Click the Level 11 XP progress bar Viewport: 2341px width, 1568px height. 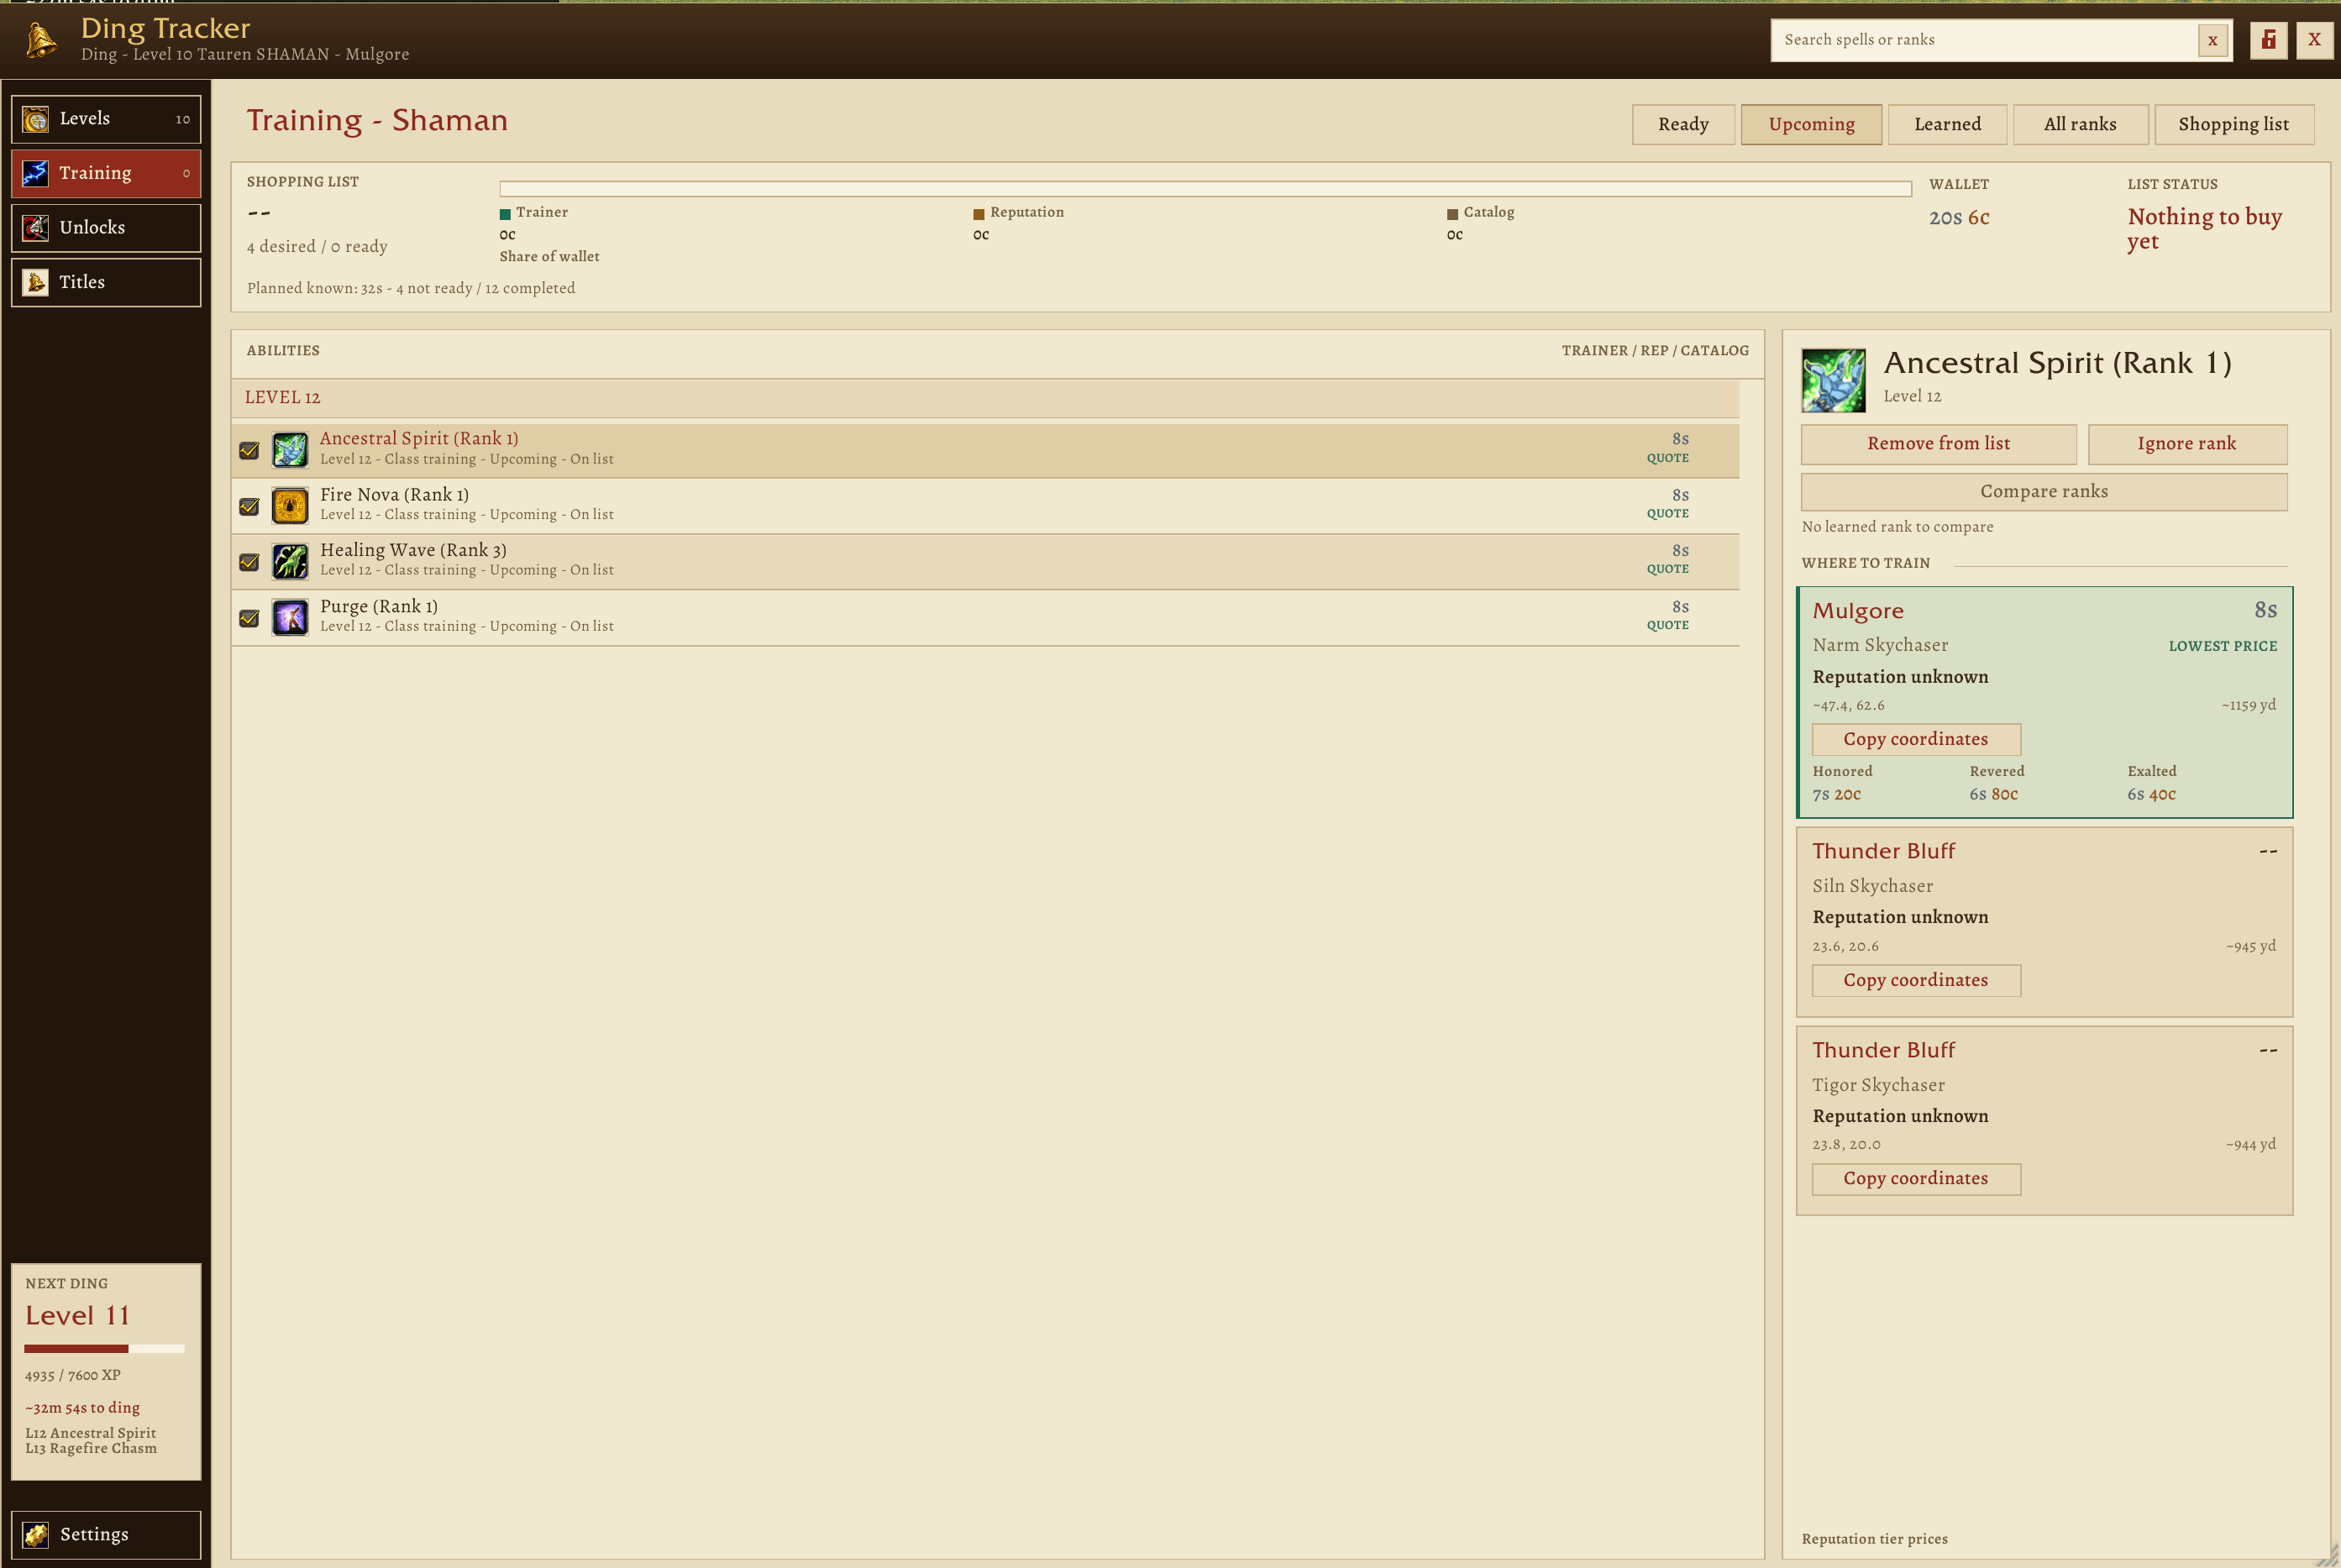pos(105,1349)
